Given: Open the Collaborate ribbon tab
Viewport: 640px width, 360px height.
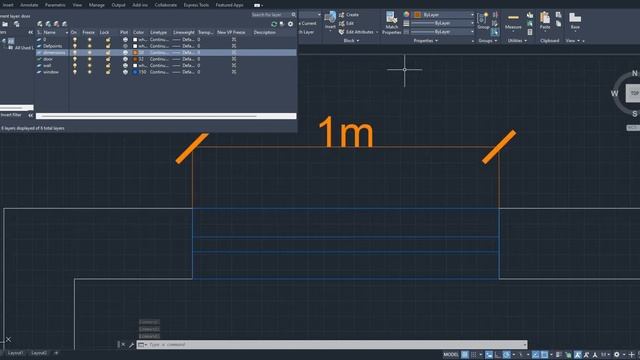Looking at the screenshot, I should click(166, 5).
